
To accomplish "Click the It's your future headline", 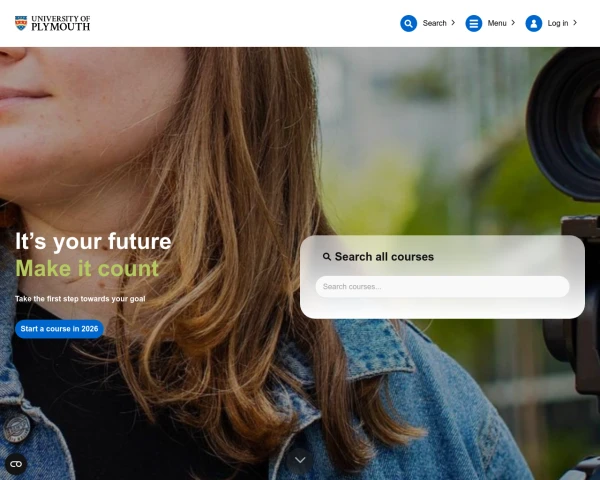I will [x=93, y=242].
